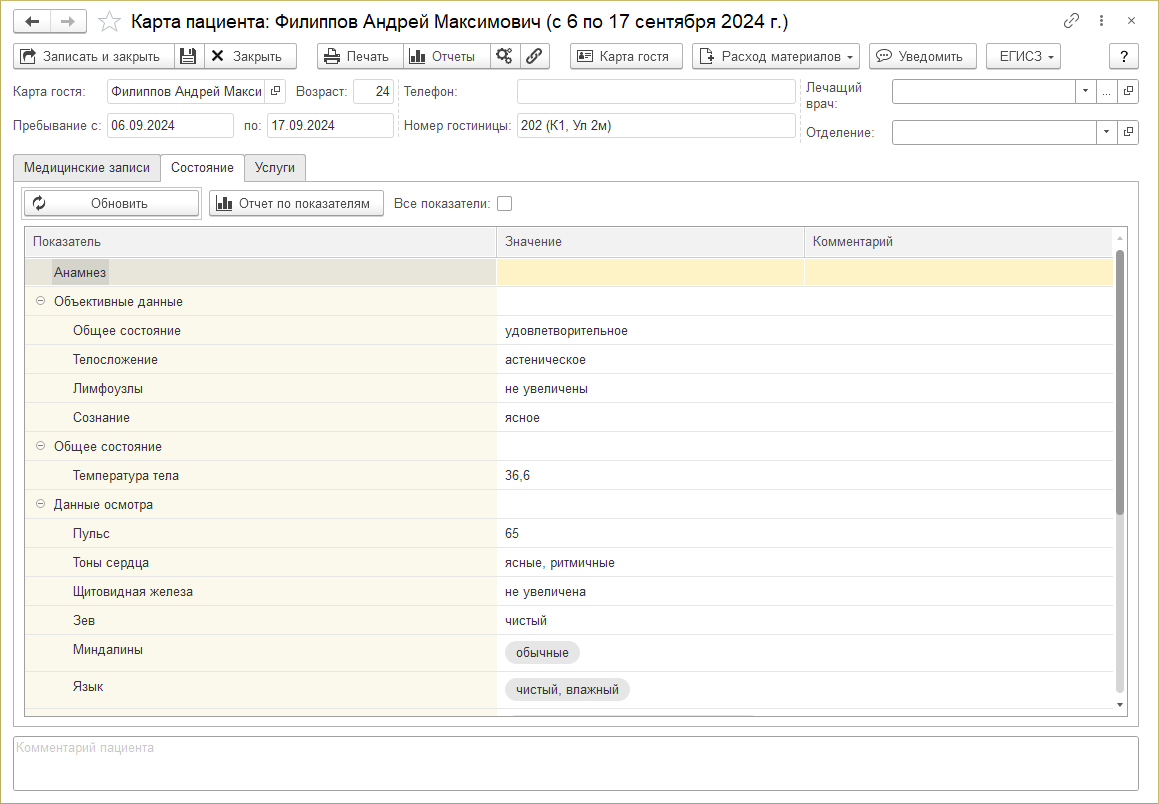Click the Показатель column header

click(x=260, y=242)
